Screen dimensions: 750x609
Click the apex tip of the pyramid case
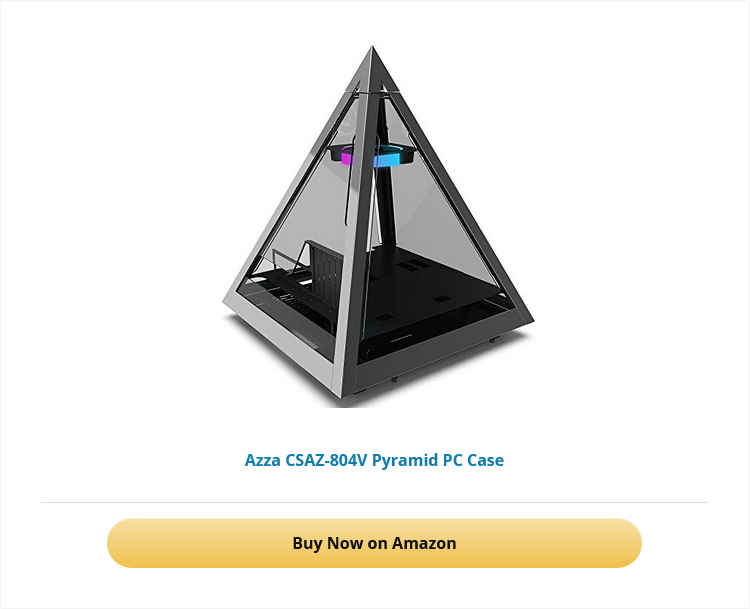click(x=372, y=50)
